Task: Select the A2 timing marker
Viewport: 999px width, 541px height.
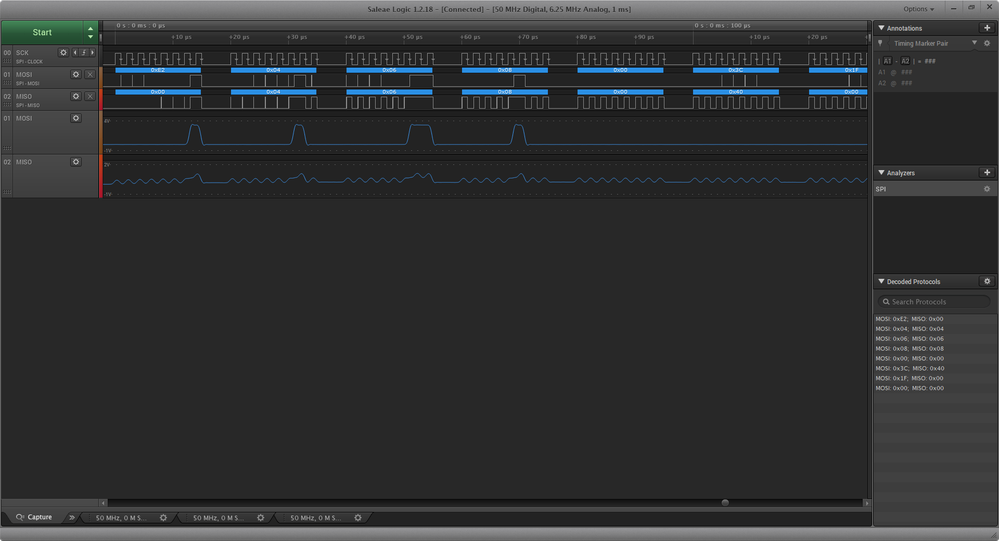Action: coord(905,61)
